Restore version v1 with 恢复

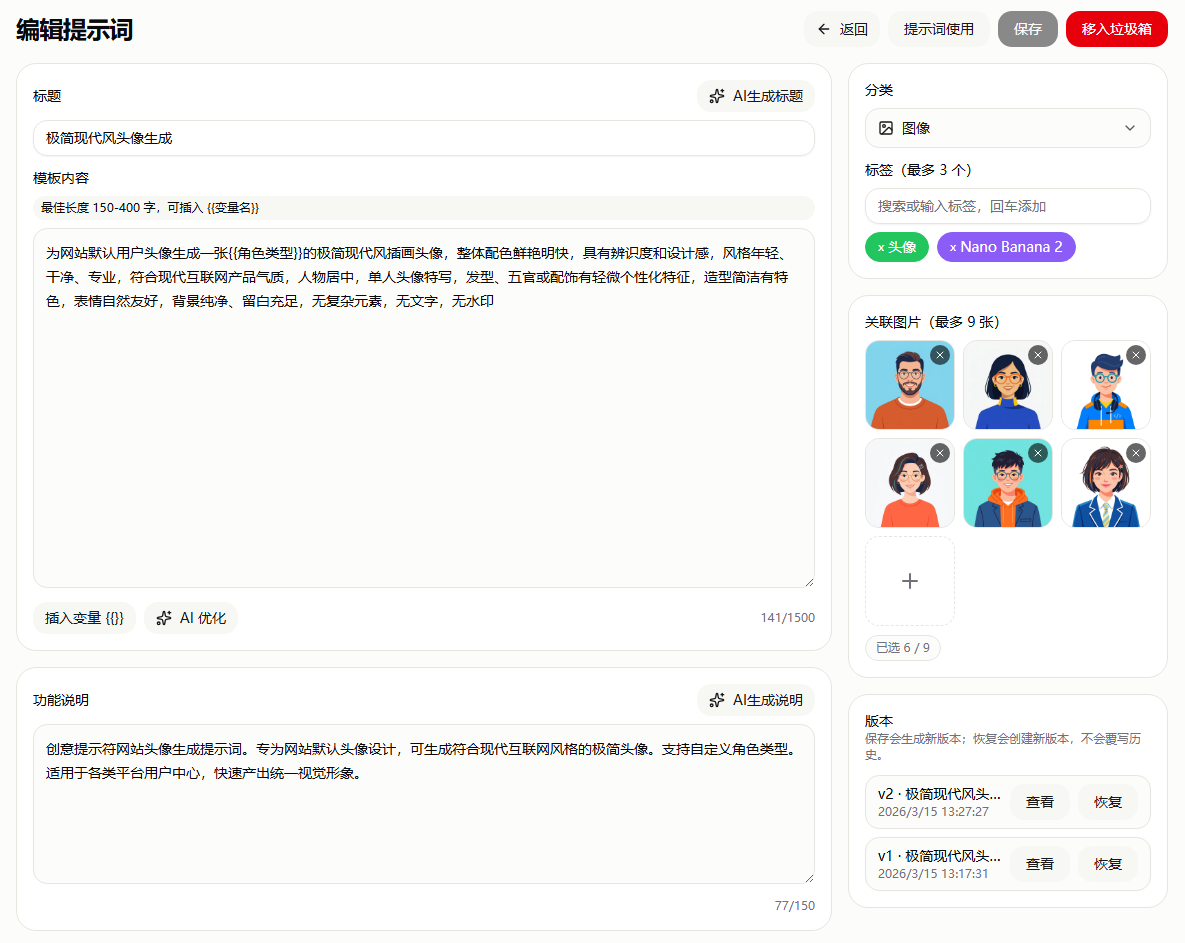point(1108,864)
